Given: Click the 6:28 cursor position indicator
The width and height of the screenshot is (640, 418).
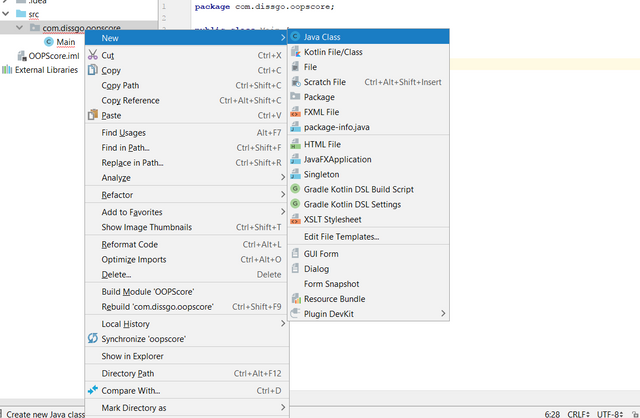Looking at the screenshot, I should (x=552, y=414).
